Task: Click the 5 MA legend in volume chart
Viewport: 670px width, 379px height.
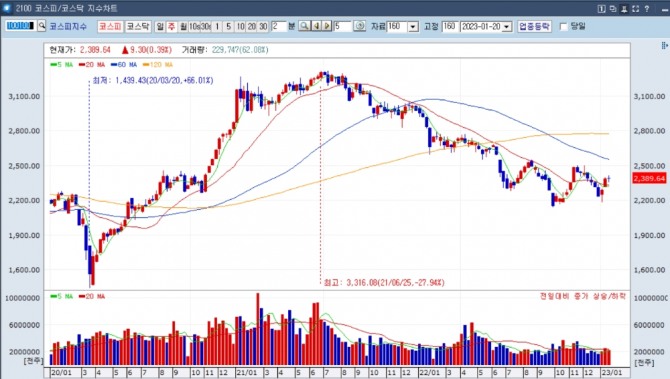Action: pyautogui.click(x=62, y=296)
